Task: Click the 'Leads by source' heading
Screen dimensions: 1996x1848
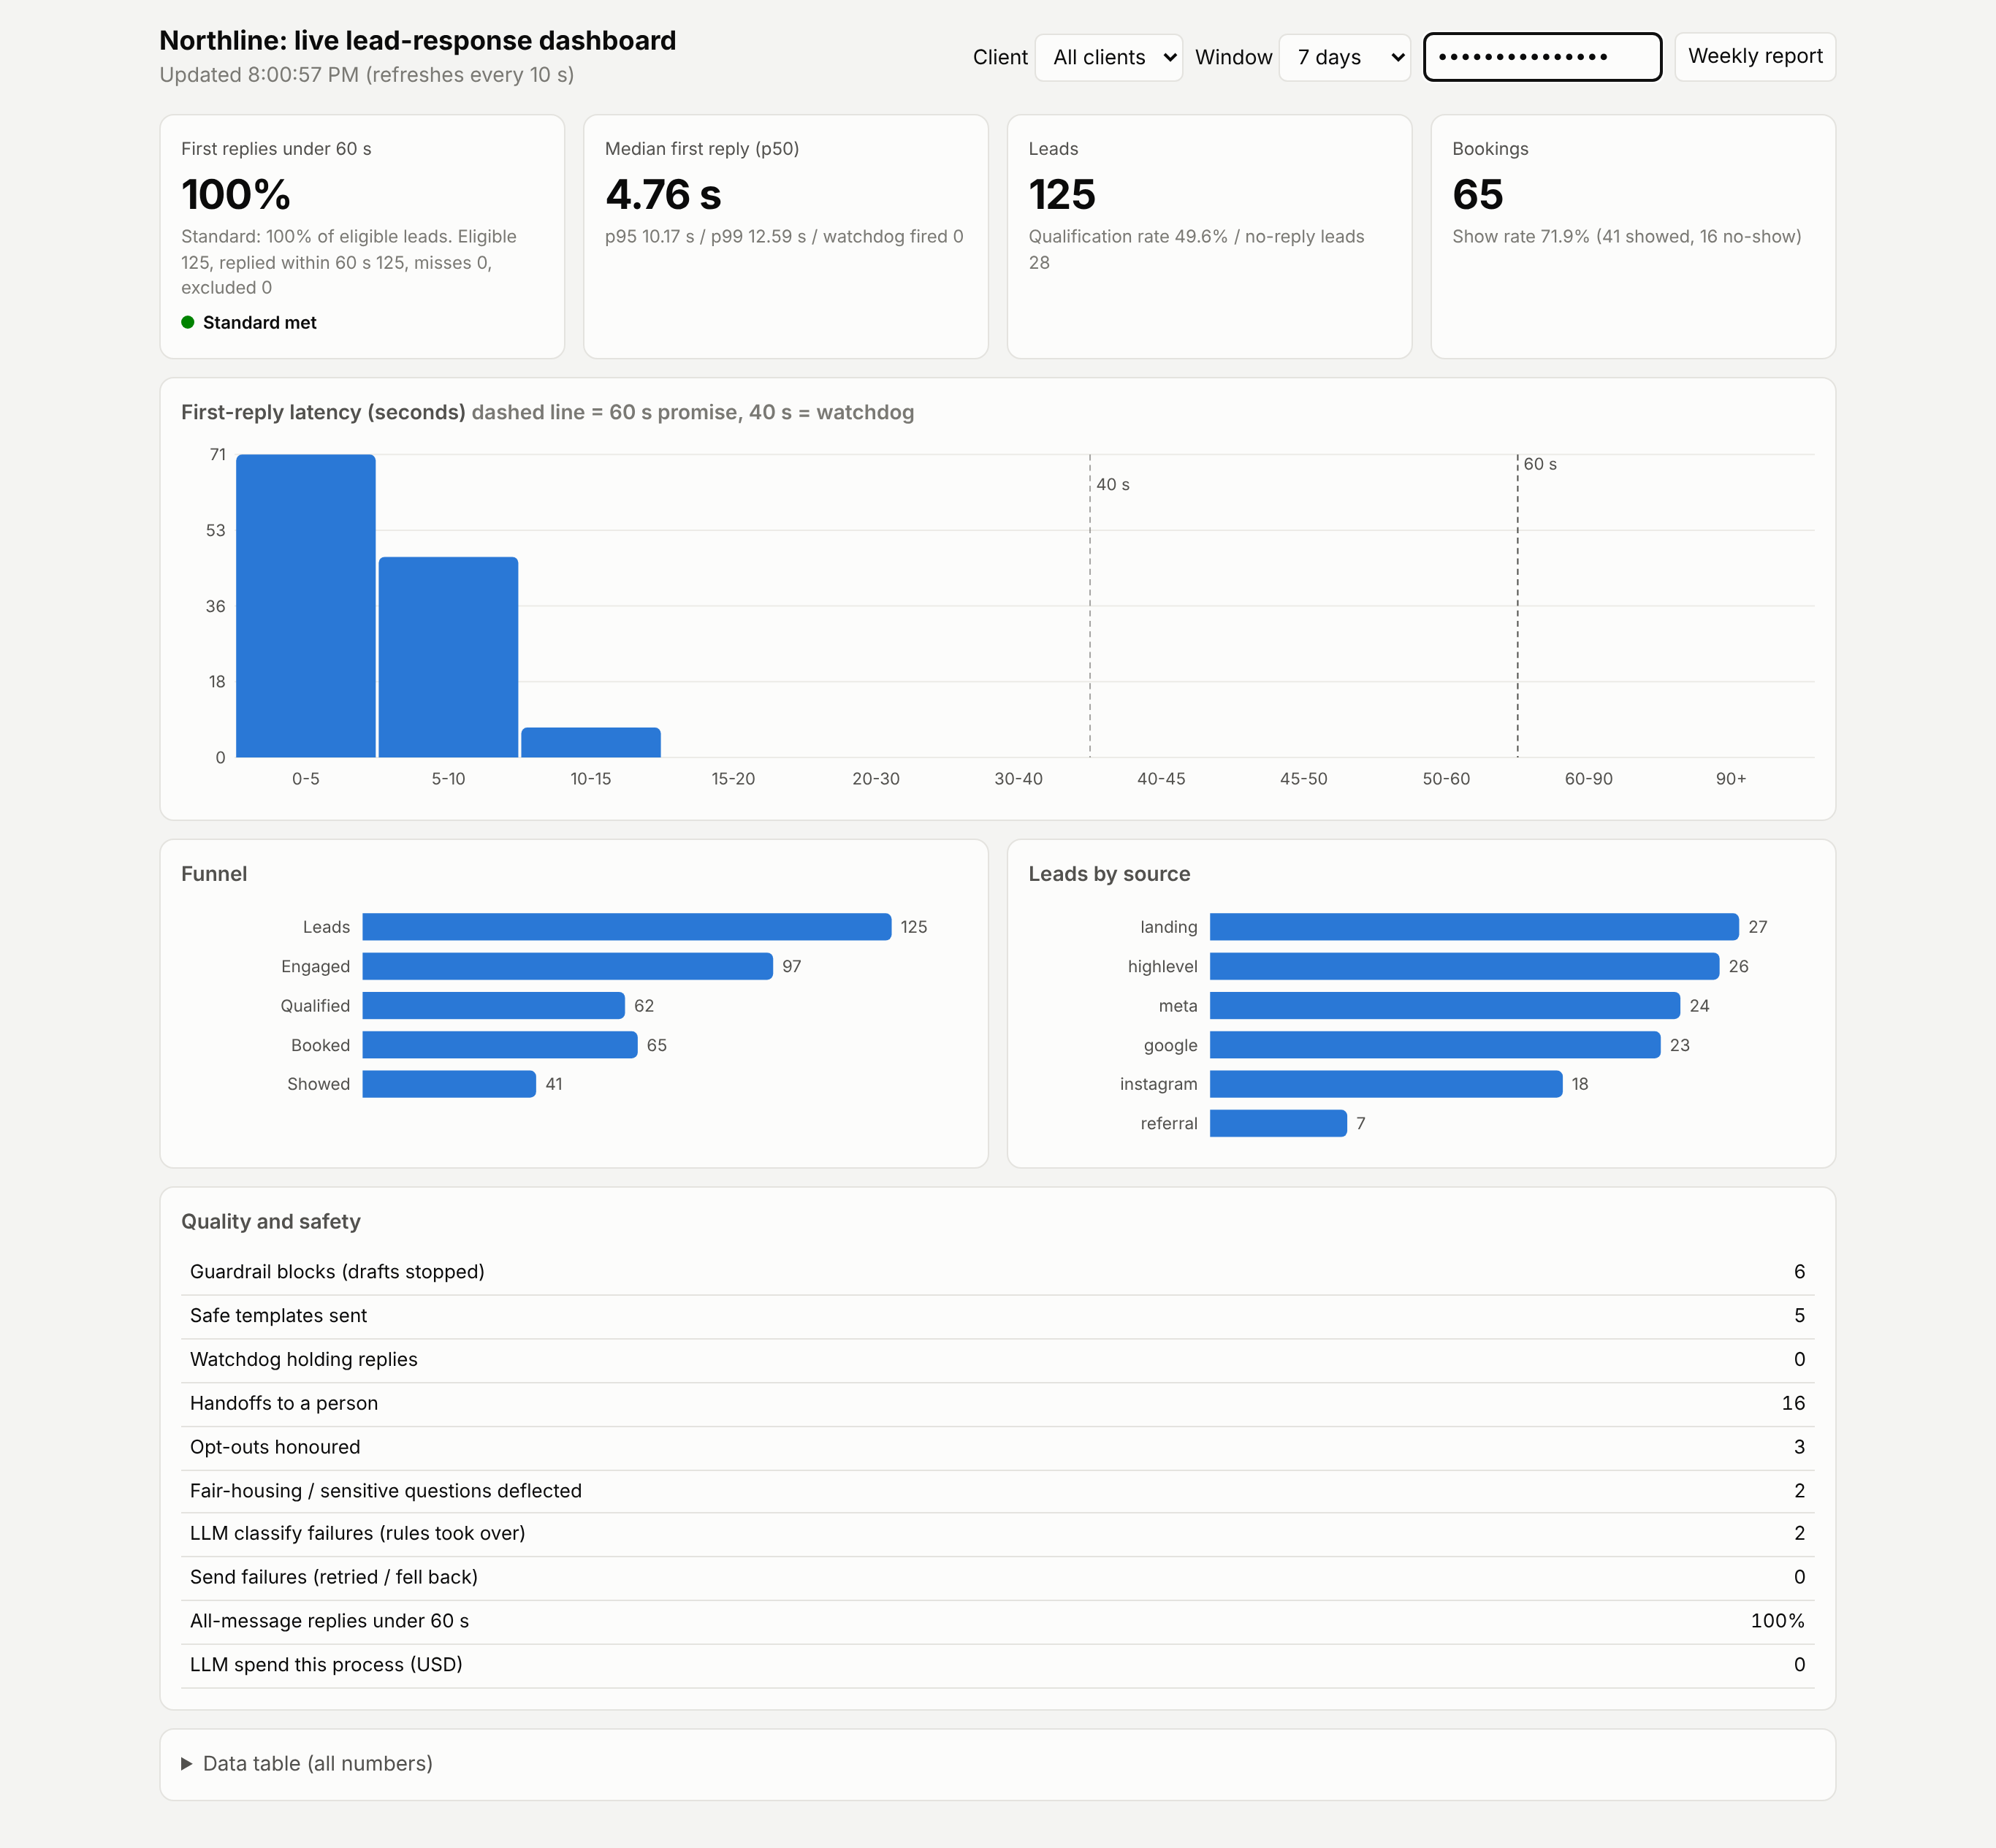Action: click(1109, 874)
